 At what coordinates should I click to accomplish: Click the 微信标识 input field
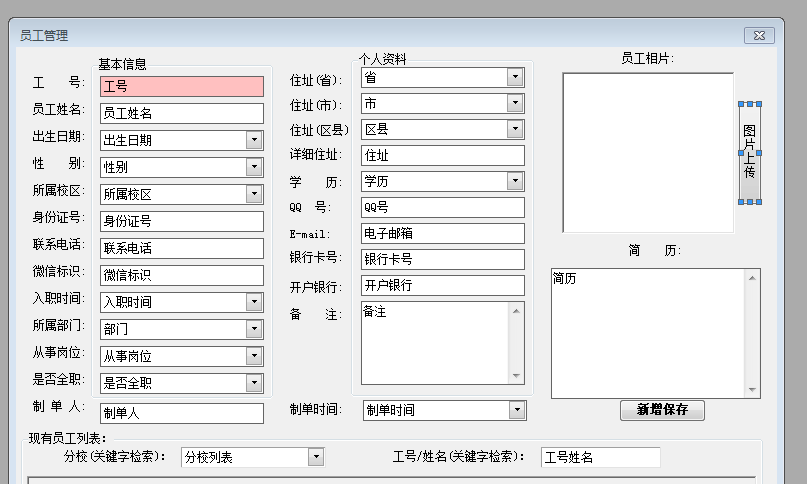182,275
